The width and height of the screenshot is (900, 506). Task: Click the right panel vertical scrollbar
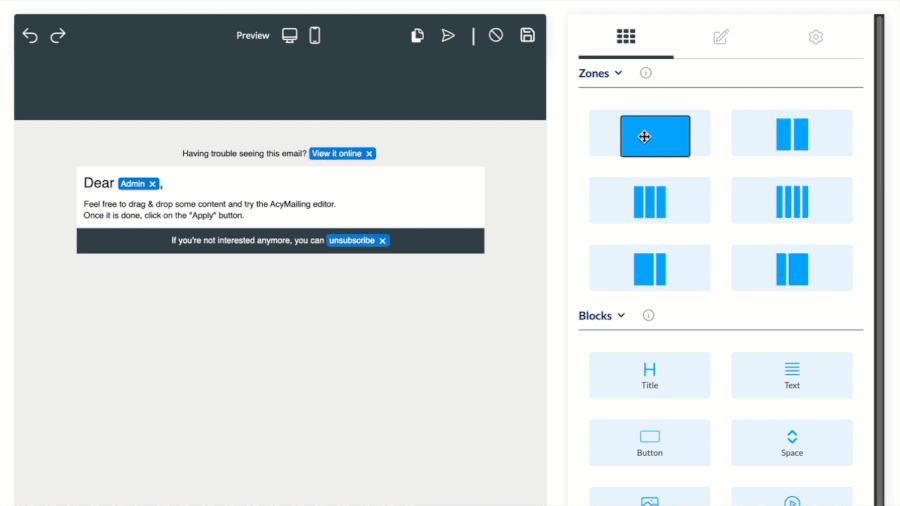tap(879, 260)
